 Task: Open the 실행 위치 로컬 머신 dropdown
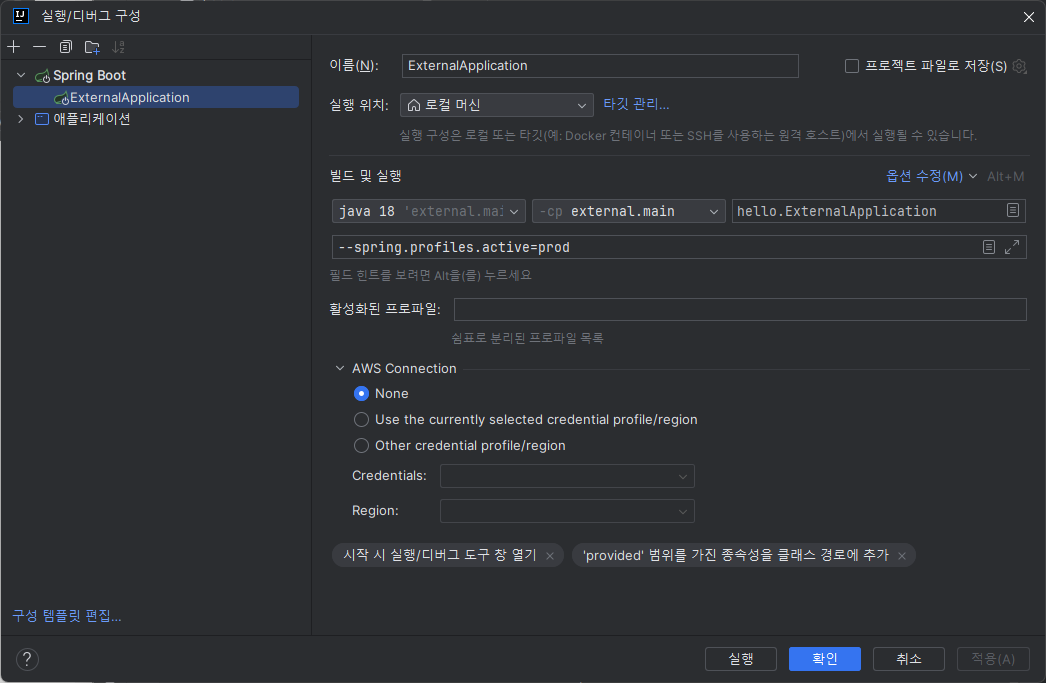(x=496, y=105)
